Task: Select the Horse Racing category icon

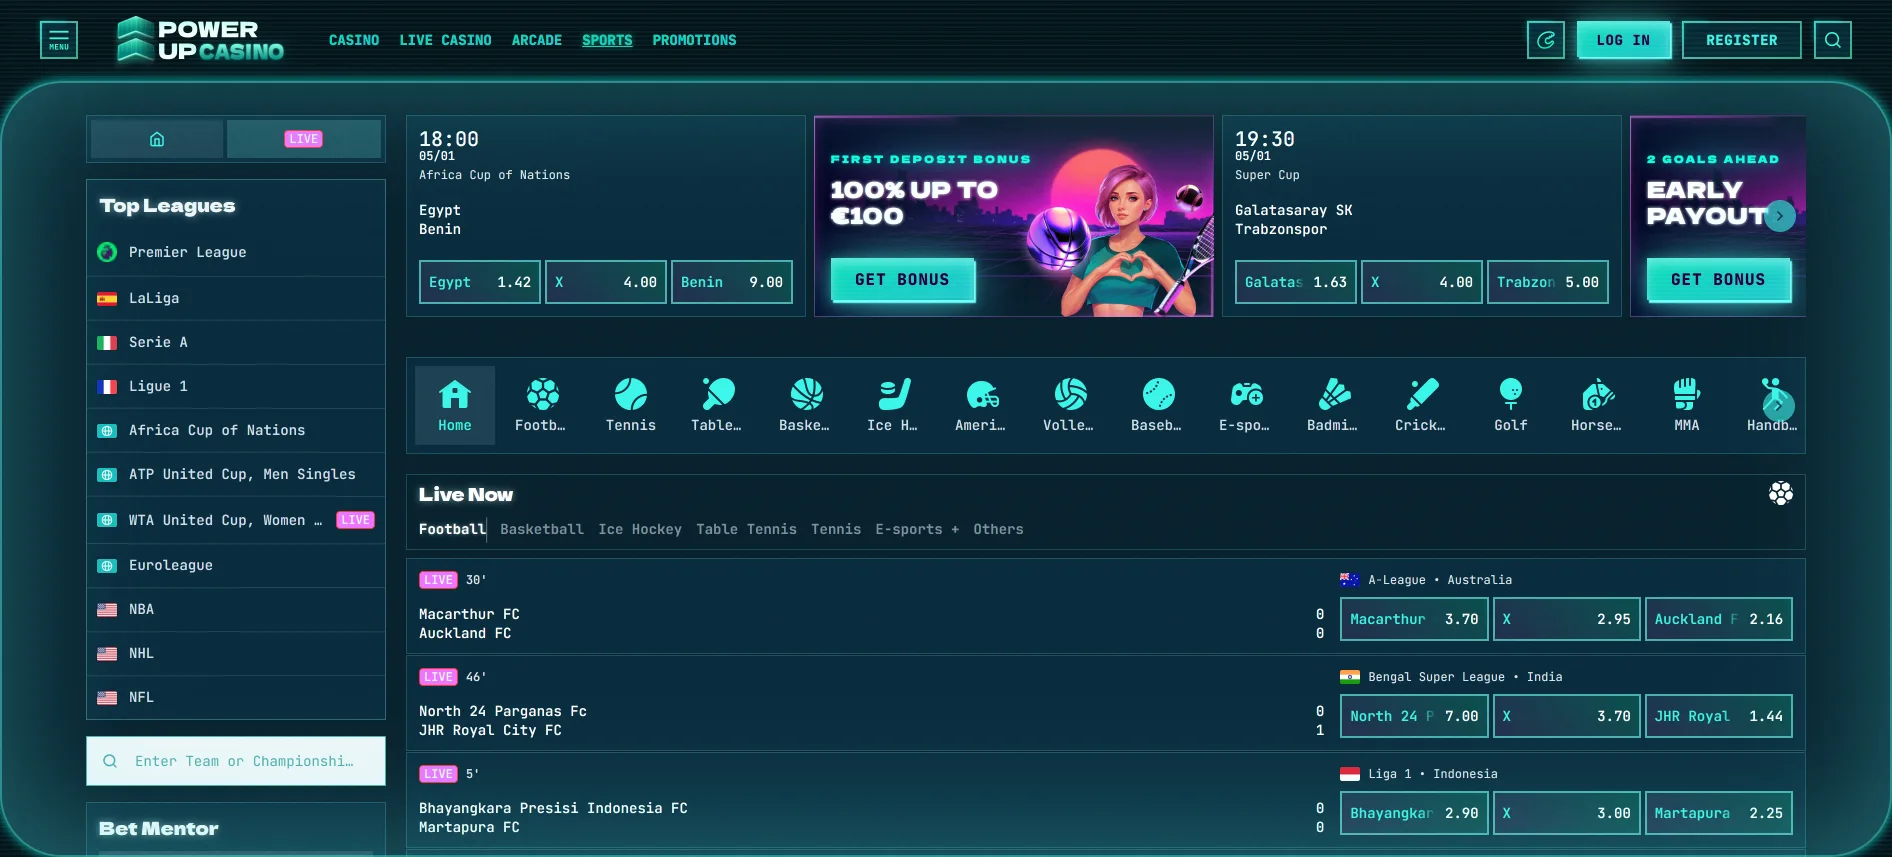Action: tap(1599, 405)
